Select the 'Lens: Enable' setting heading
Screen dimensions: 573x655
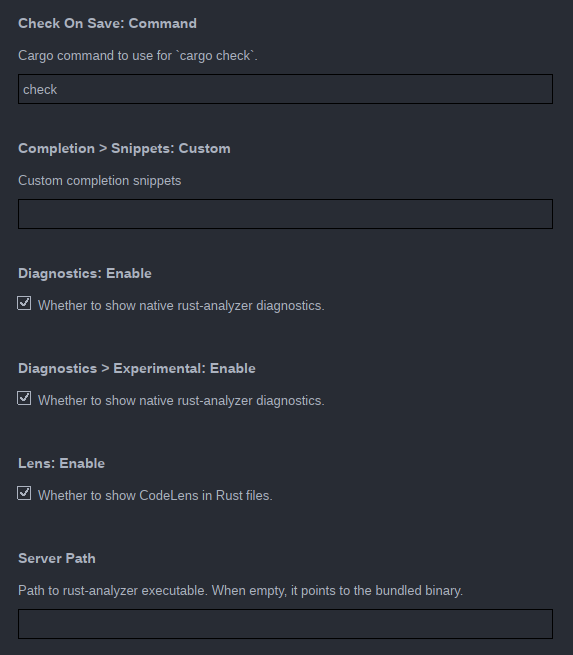[x=61, y=463]
